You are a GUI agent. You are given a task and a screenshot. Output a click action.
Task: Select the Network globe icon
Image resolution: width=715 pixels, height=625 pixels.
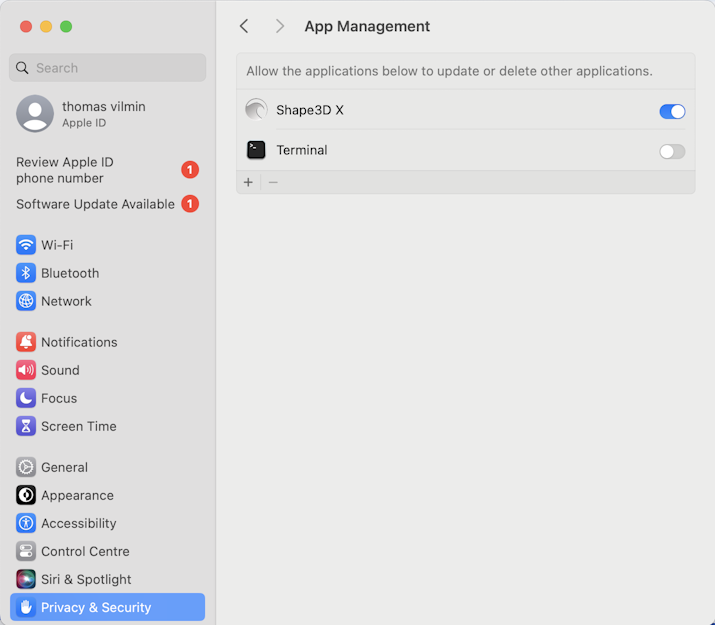tap(26, 301)
